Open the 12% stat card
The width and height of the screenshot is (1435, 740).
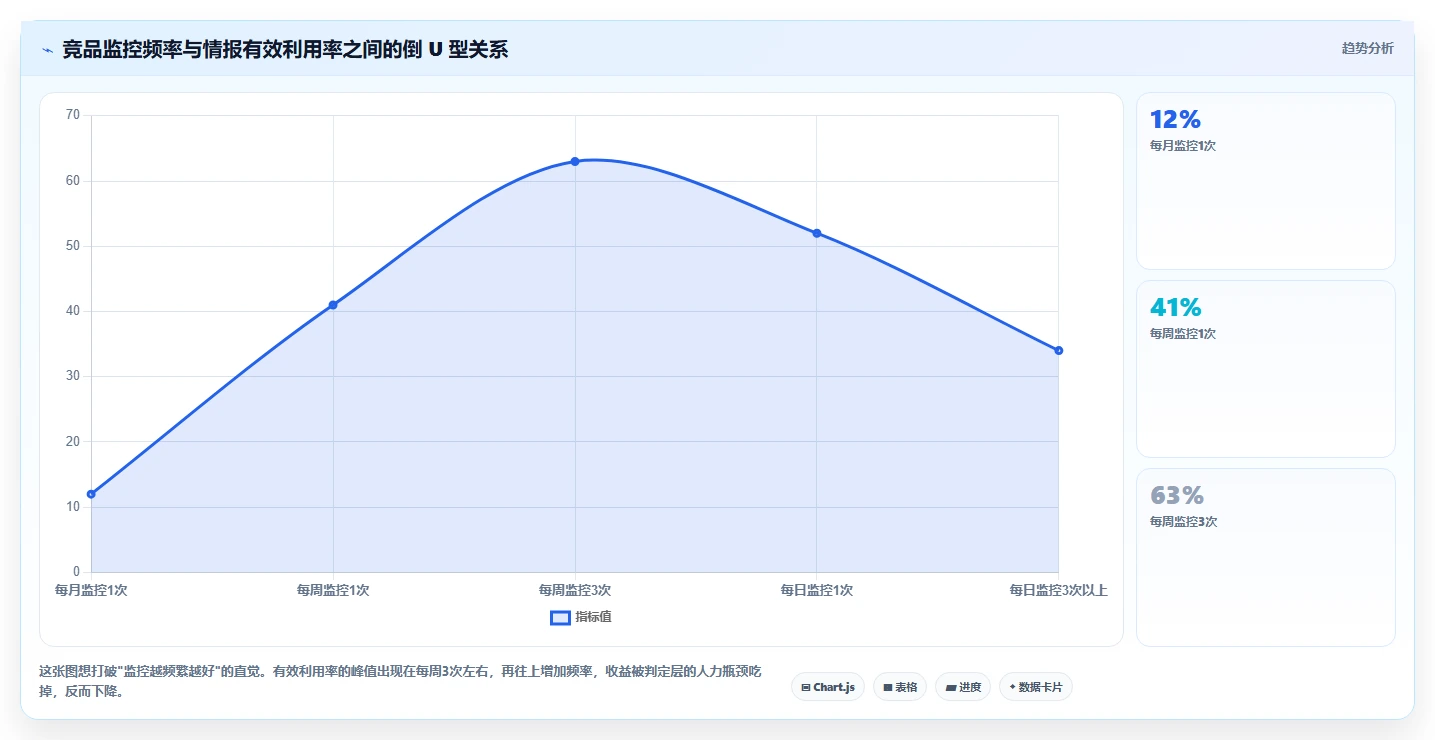1265,181
